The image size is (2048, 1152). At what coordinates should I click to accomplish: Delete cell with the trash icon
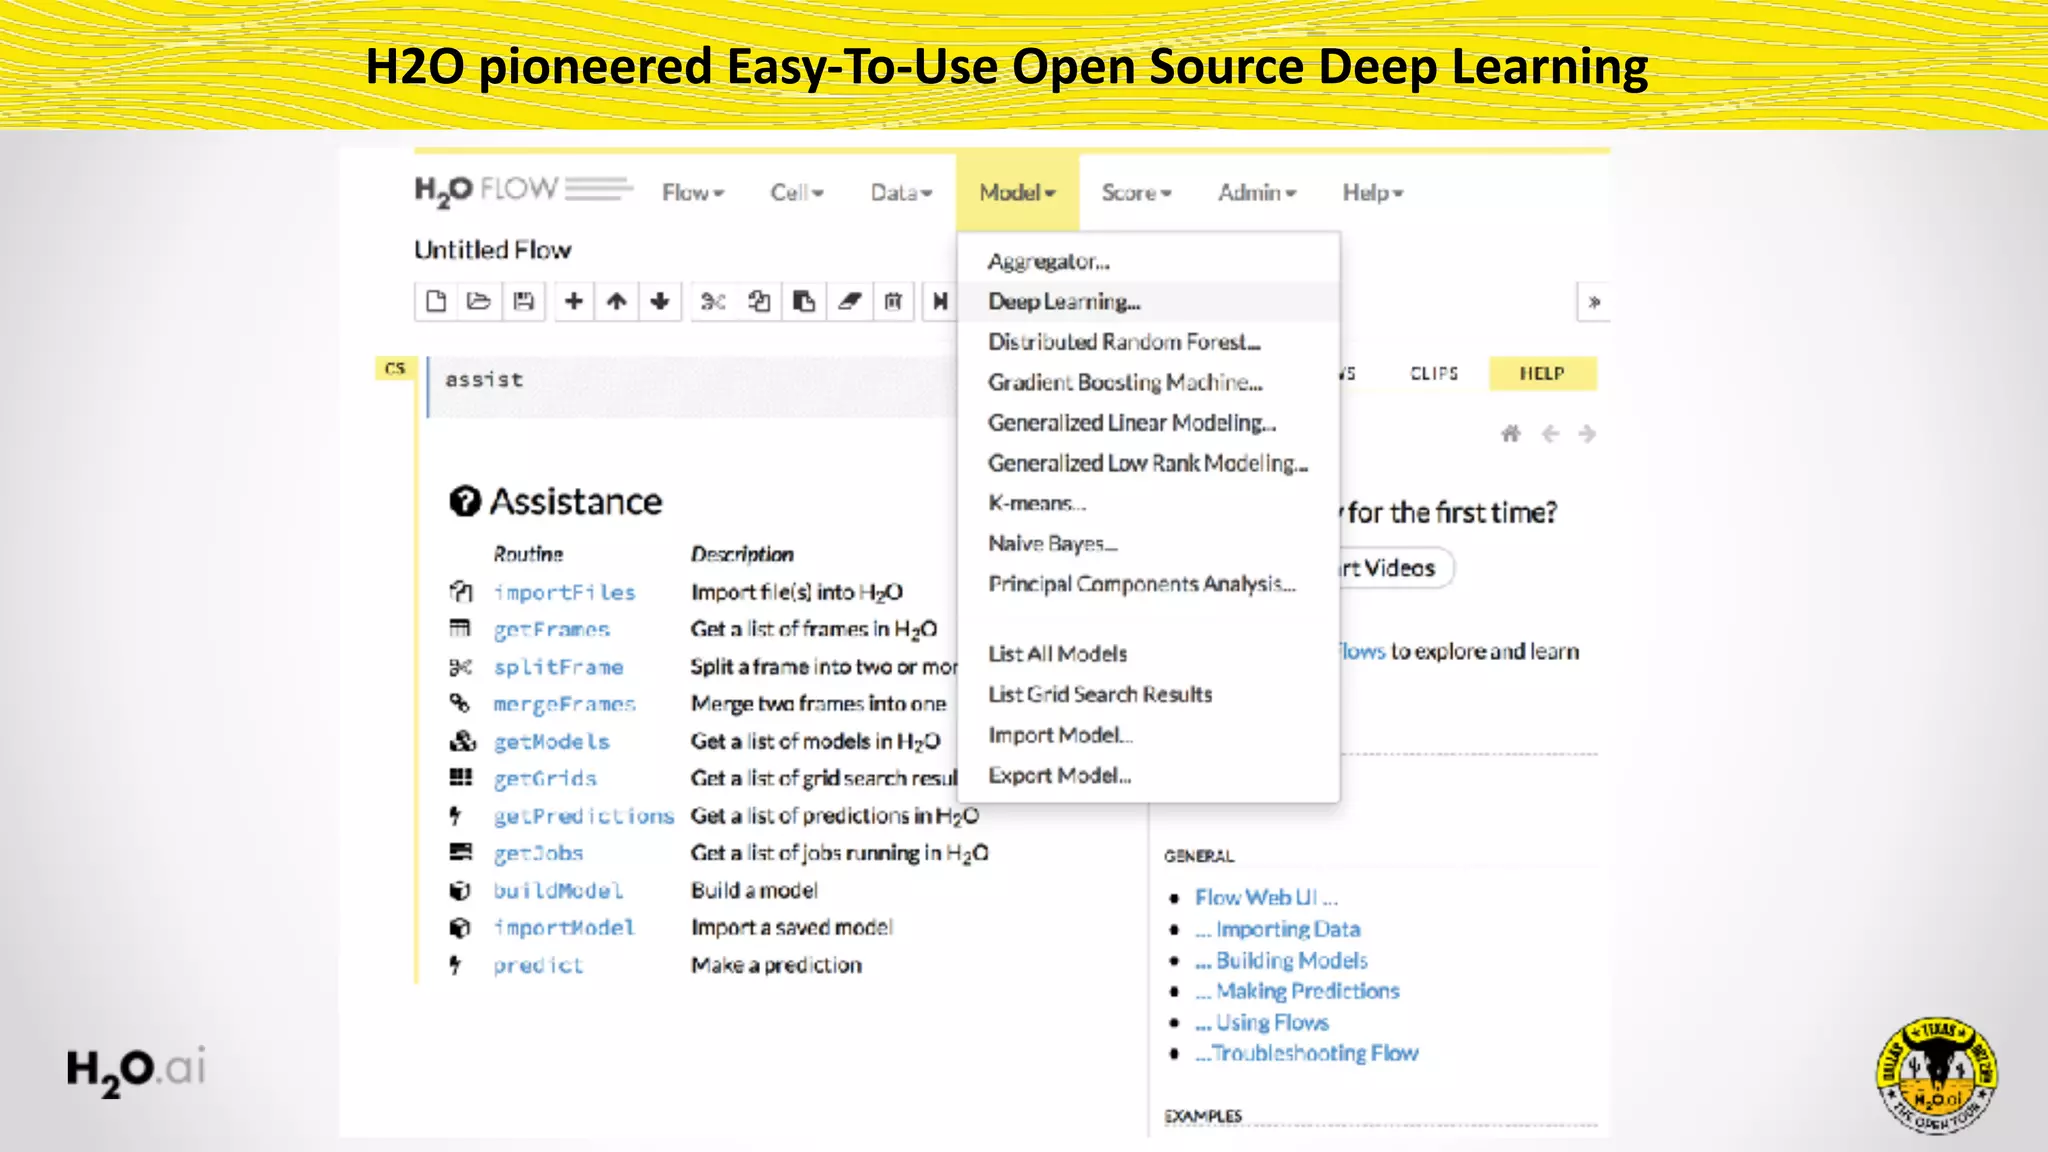(893, 301)
